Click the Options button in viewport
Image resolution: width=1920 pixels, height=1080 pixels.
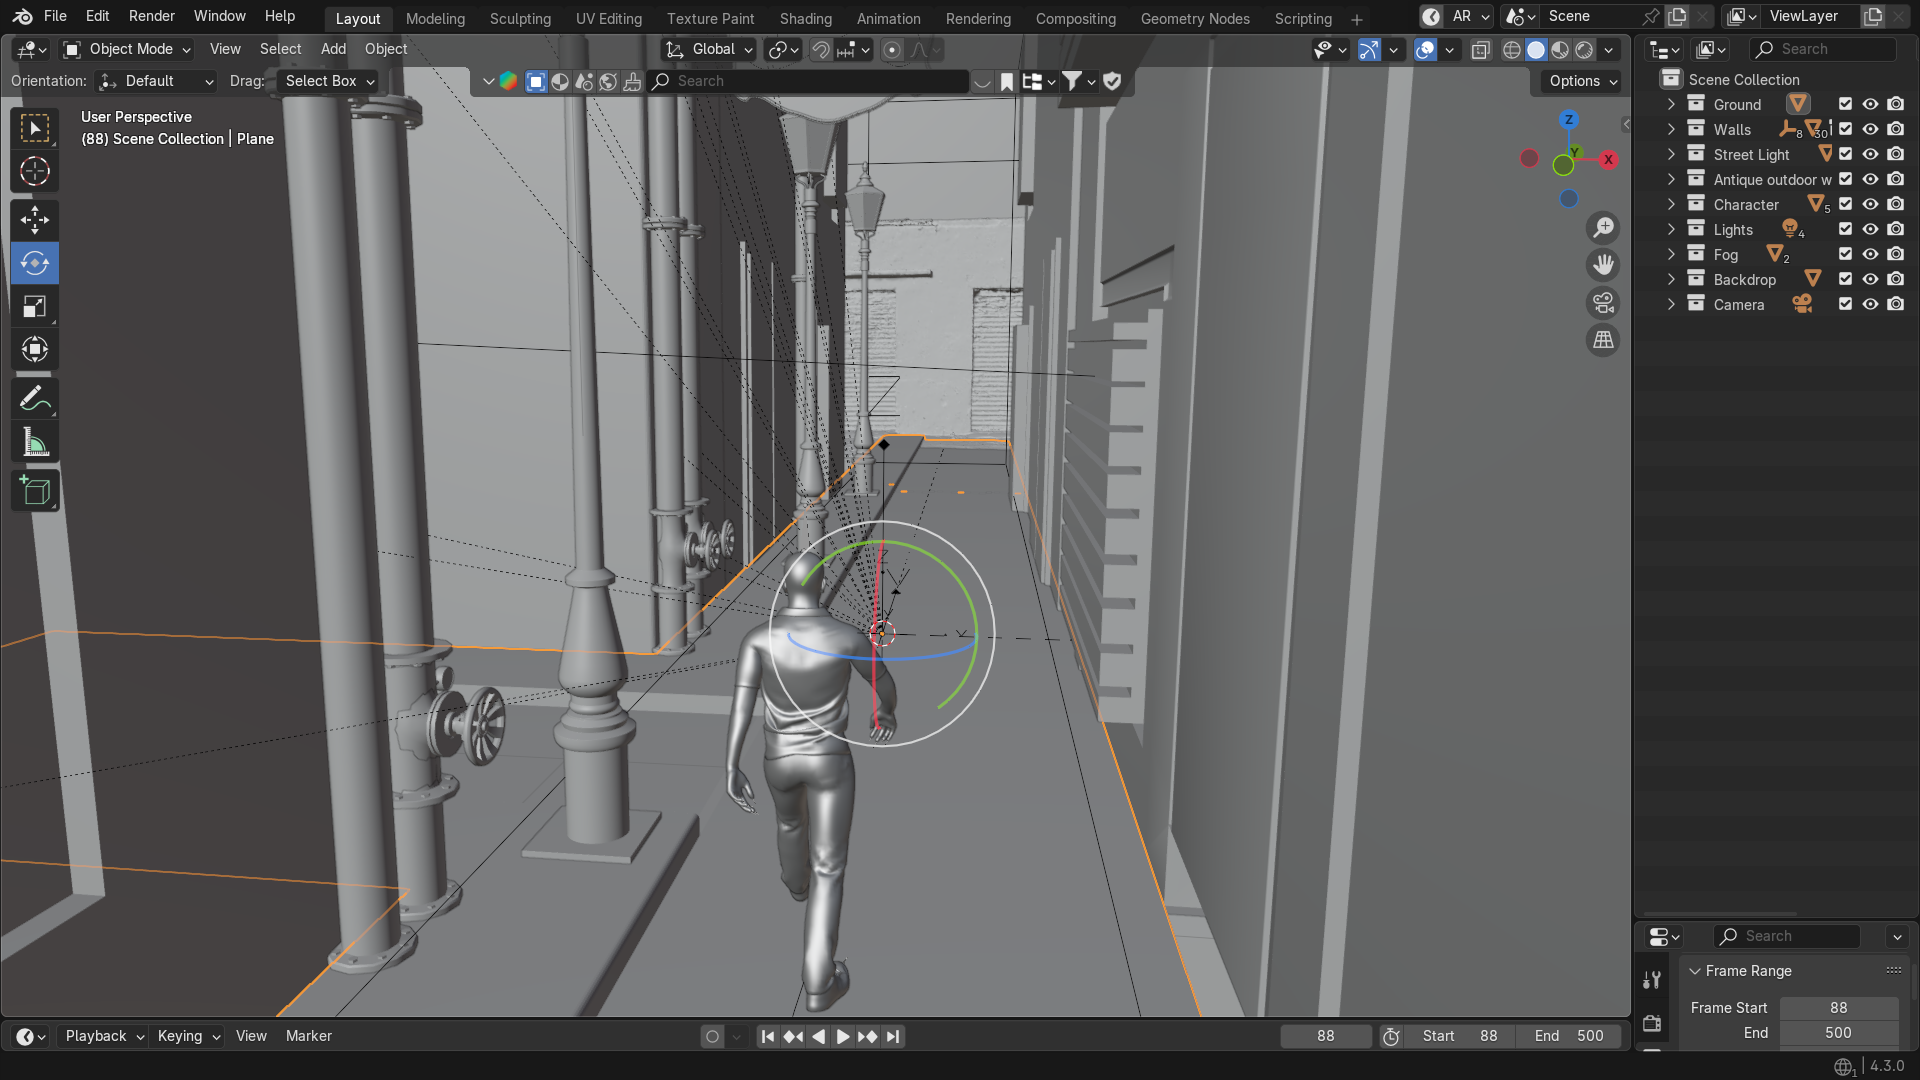point(1583,81)
